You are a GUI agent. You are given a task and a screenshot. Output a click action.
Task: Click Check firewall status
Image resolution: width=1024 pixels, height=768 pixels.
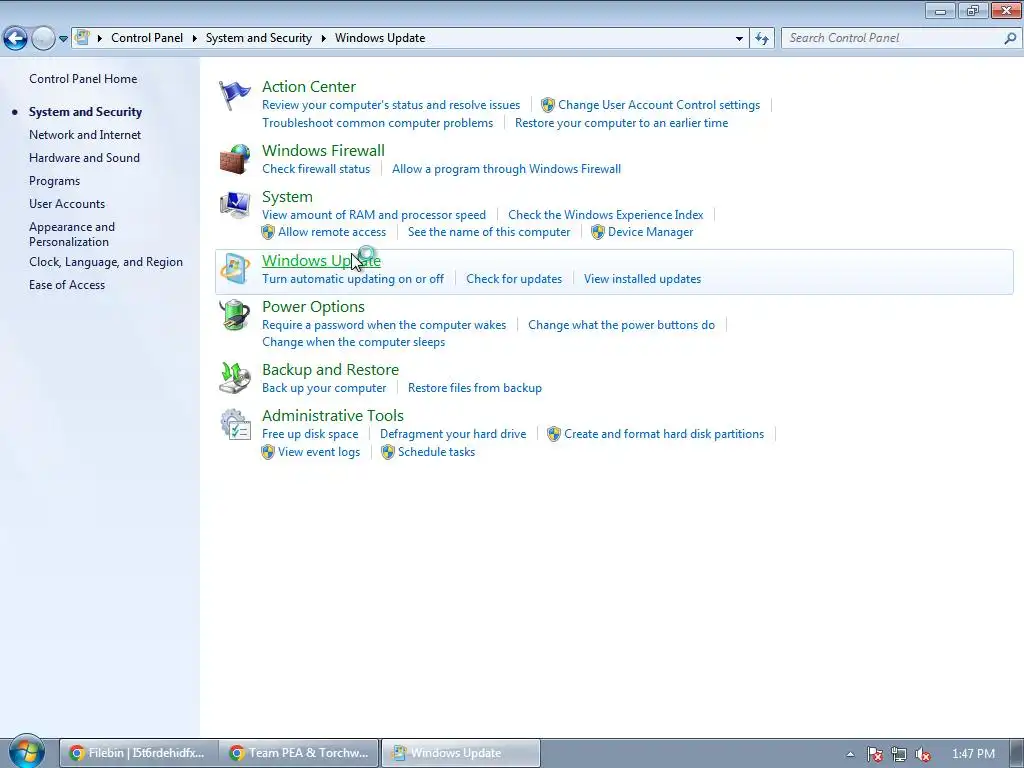pos(316,169)
